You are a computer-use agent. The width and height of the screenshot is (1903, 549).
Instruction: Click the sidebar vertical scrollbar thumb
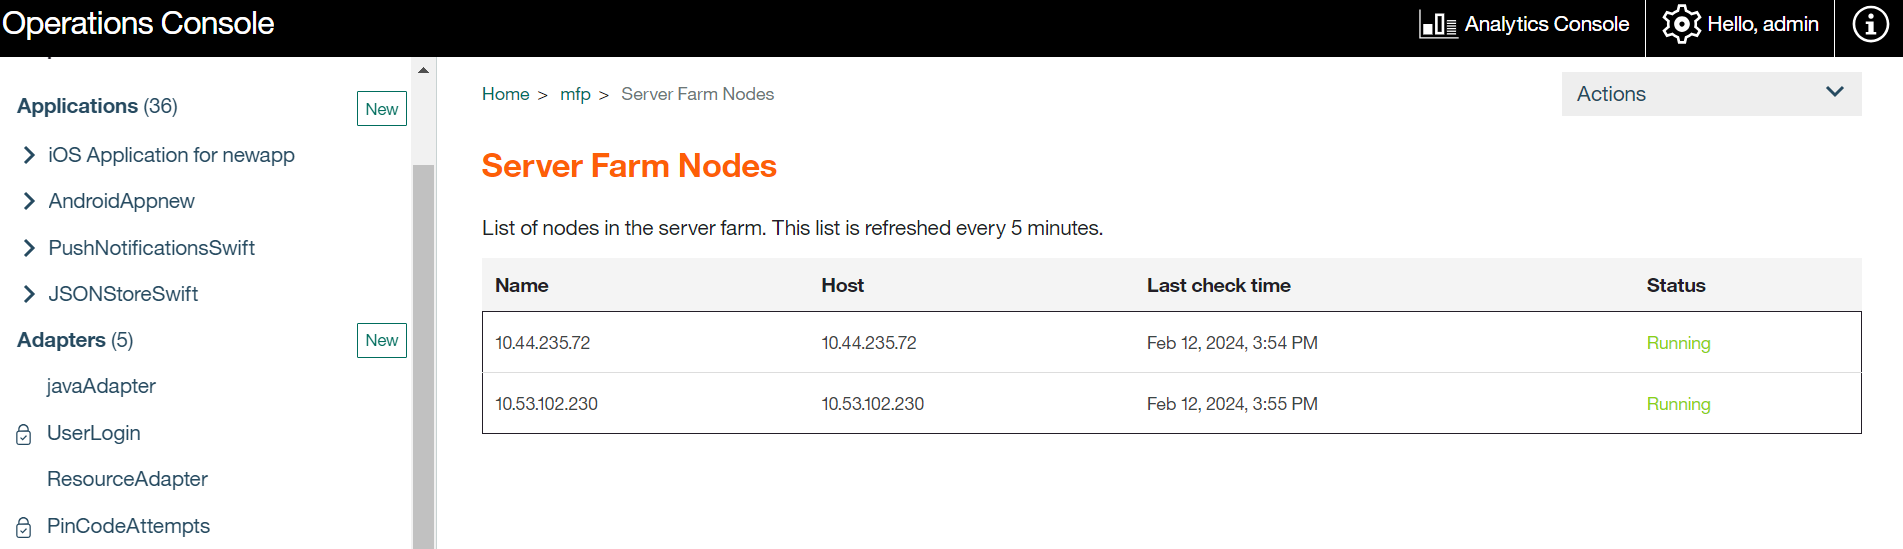tap(423, 350)
